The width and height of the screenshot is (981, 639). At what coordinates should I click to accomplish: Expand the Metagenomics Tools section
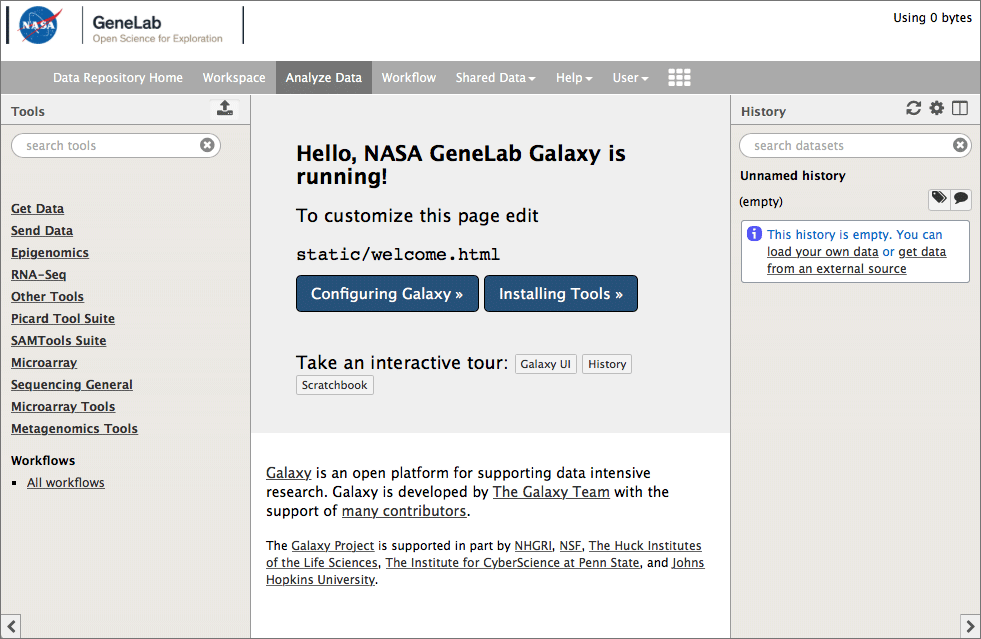pyautogui.click(x=74, y=428)
